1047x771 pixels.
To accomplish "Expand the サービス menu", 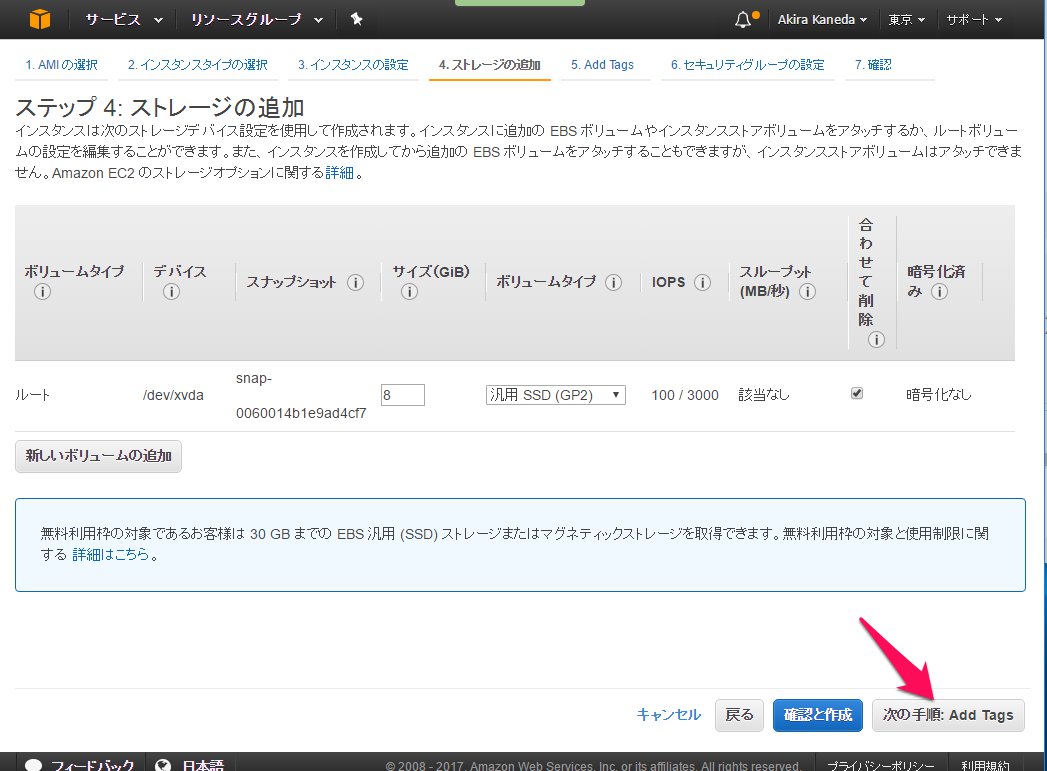I will (124, 19).
